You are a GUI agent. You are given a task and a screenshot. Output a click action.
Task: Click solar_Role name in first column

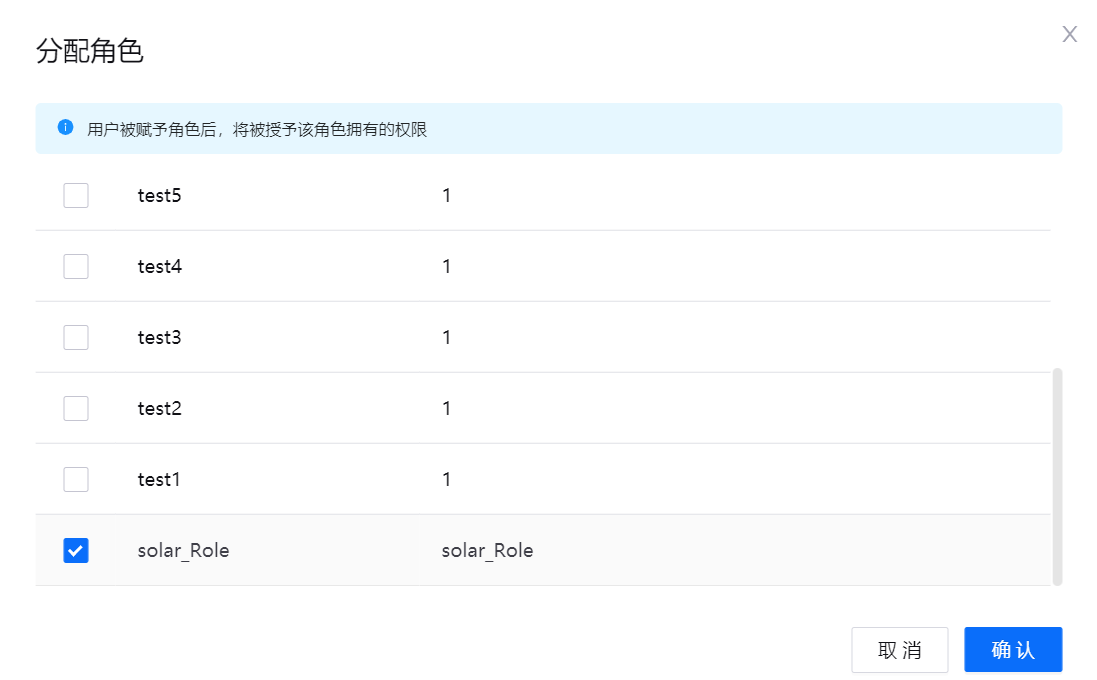pos(183,550)
